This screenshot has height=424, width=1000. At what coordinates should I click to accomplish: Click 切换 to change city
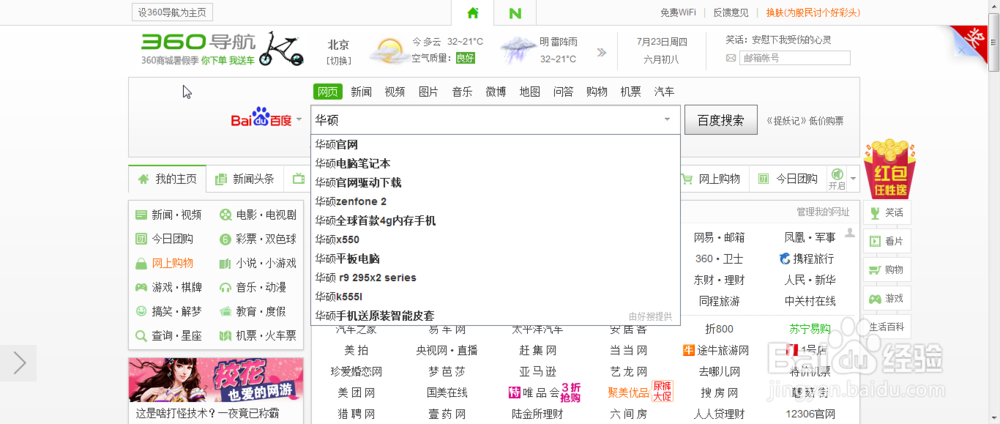coord(339,61)
